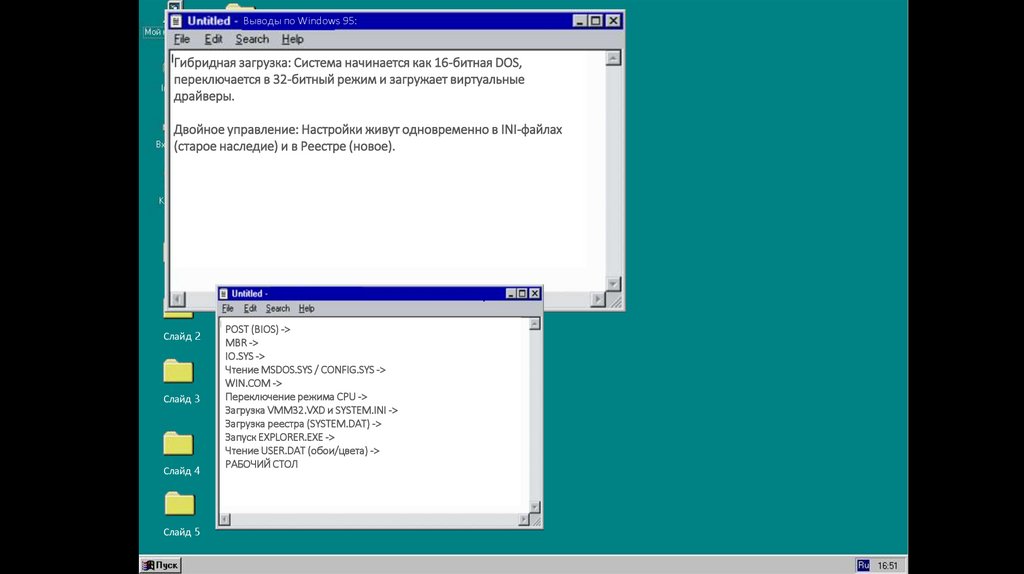Image resolution: width=1024 pixels, height=574 pixels.
Task: Click notepad icon in small Untitled title bar
Action: click(x=223, y=294)
